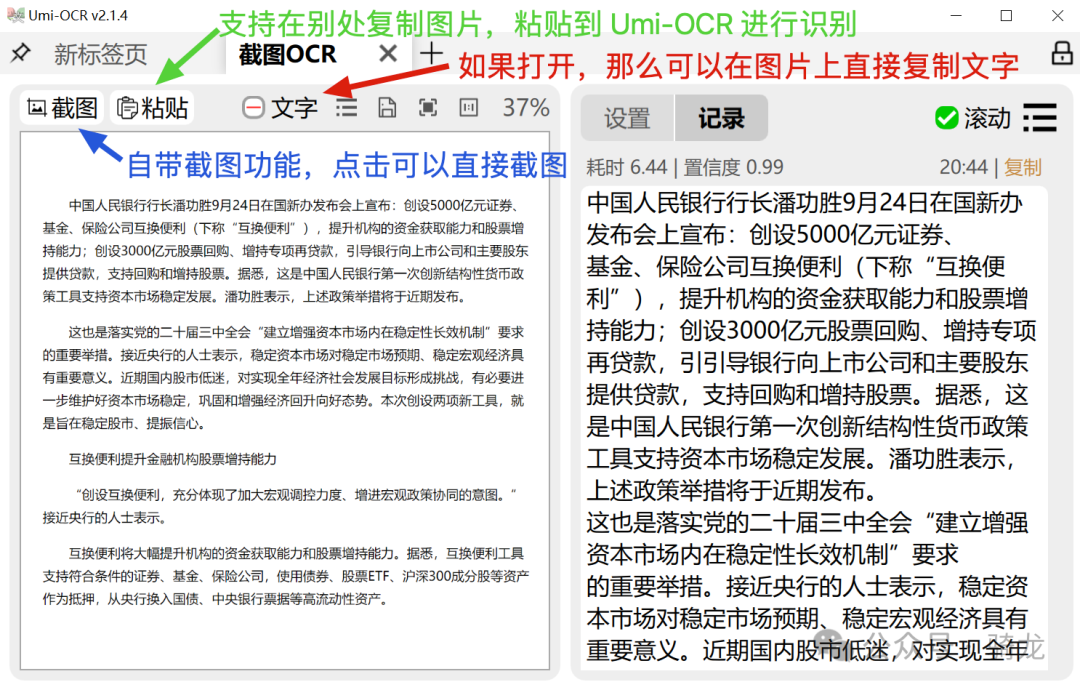Add a new tab with the plus icon
1080x690 pixels.
tap(431, 53)
